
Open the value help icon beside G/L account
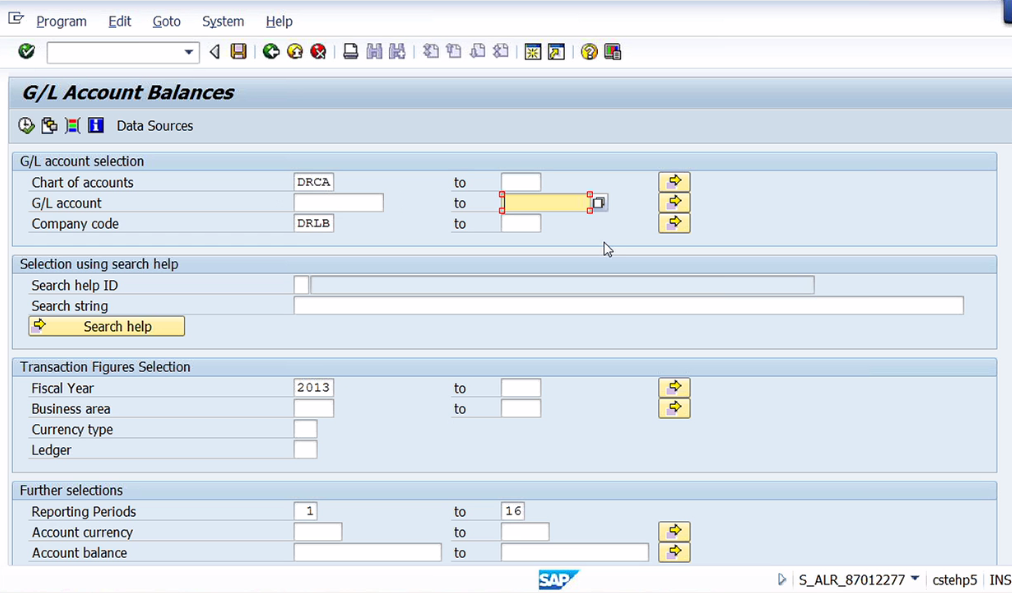599,203
